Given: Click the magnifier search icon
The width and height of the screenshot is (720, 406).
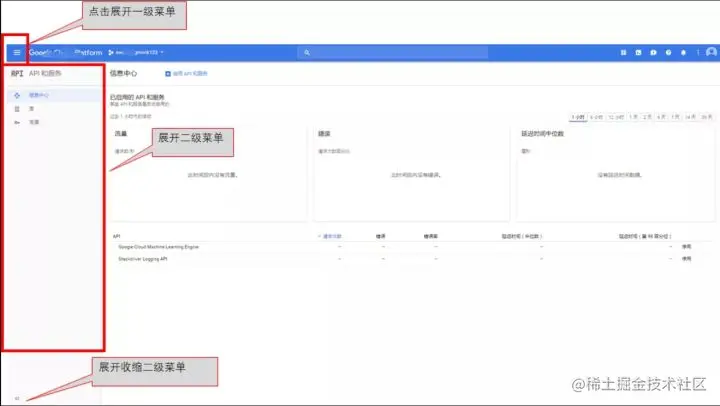Looking at the screenshot, I should coord(307,53).
